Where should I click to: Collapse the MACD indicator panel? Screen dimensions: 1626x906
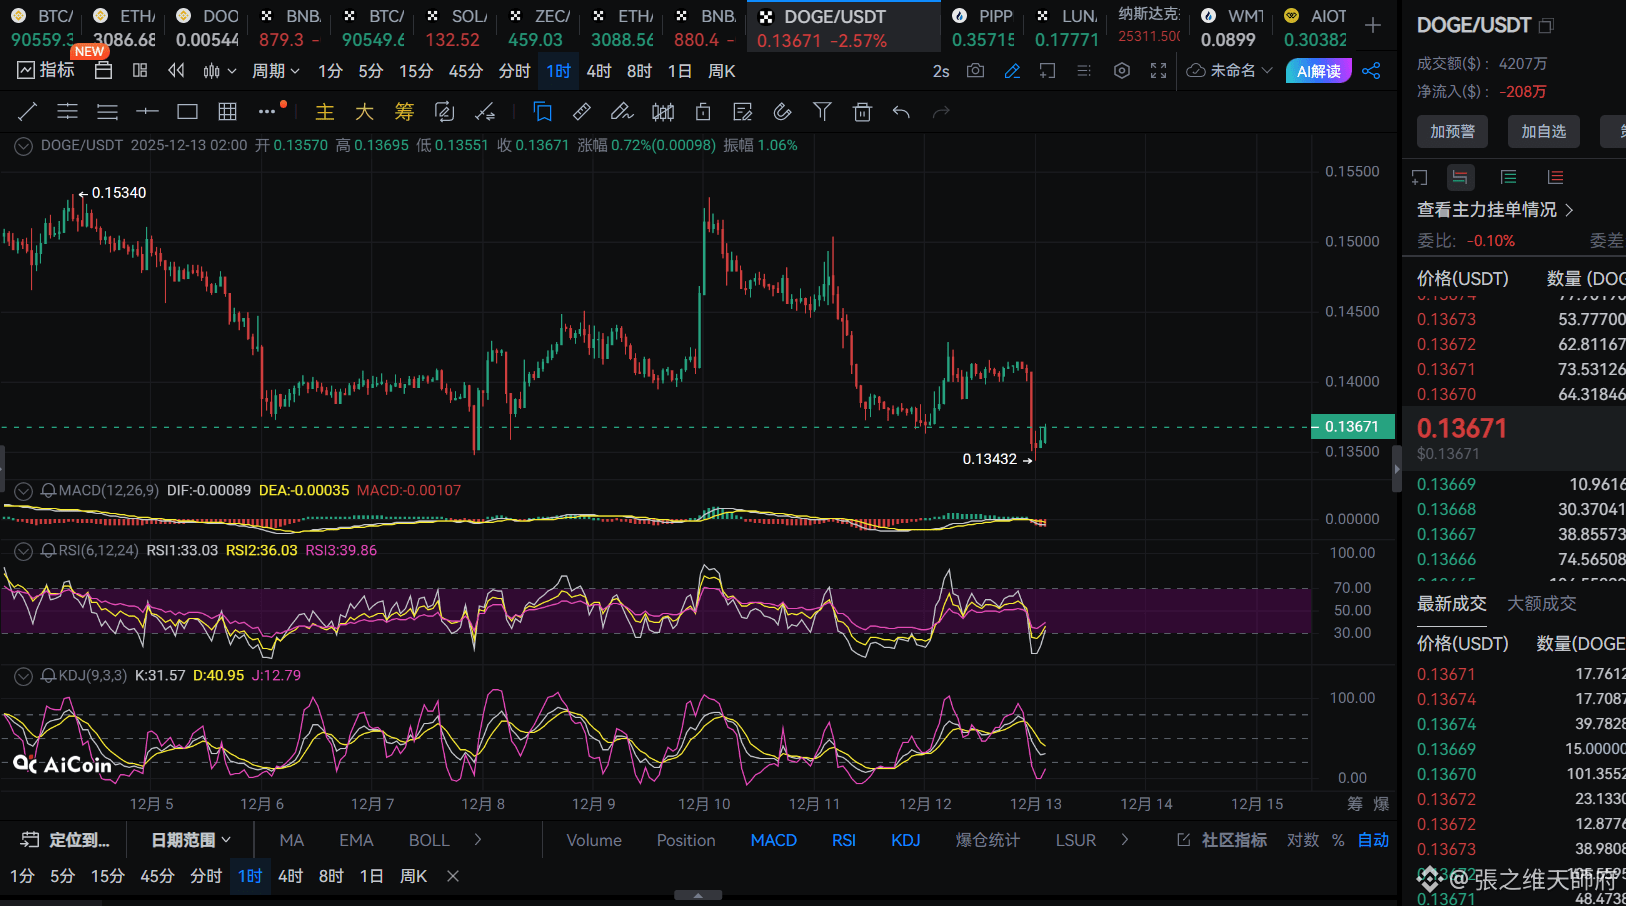point(23,491)
